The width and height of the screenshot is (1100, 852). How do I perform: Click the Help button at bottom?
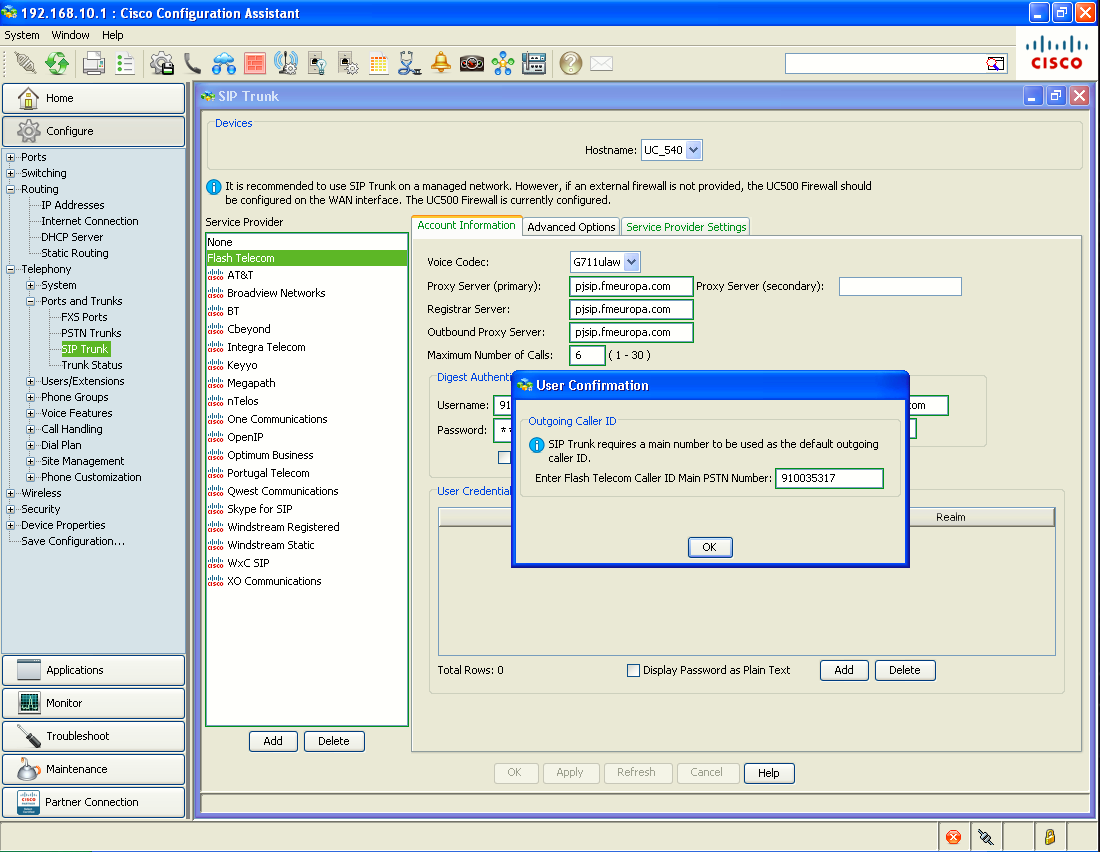pyautogui.click(x=769, y=773)
